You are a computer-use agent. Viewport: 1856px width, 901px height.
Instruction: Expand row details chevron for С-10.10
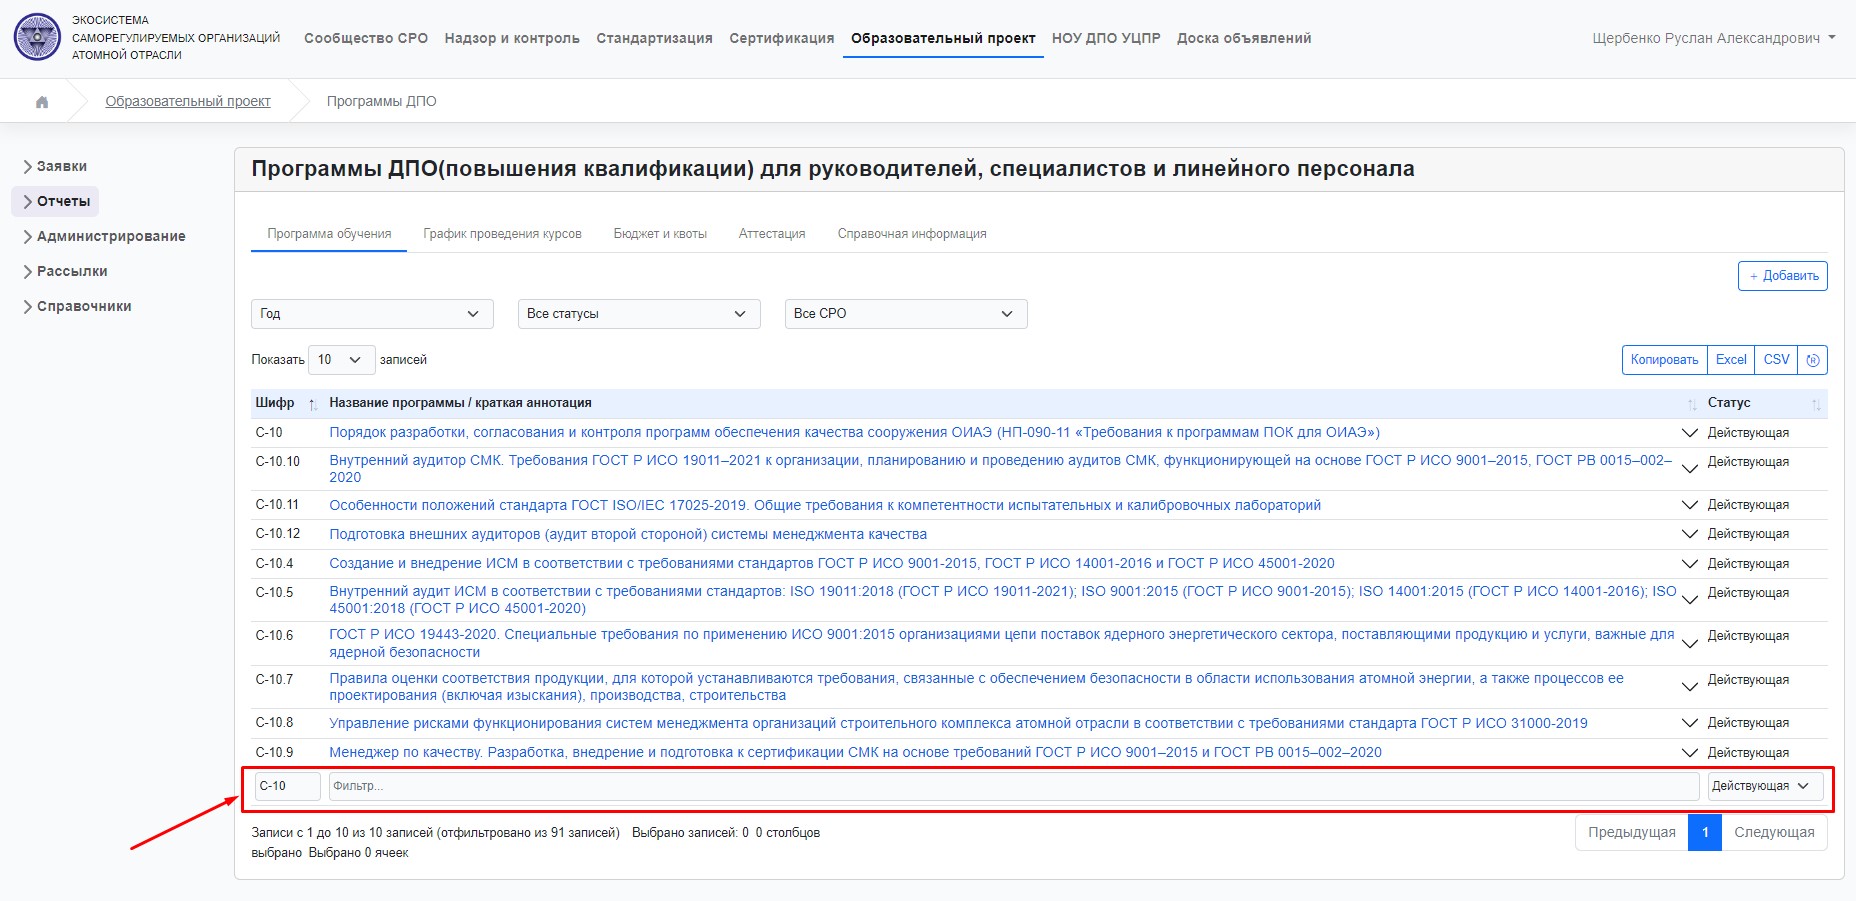coord(1690,468)
